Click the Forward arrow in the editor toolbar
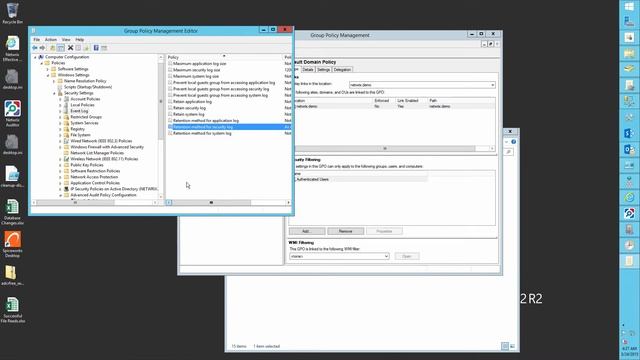This screenshot has height=360, width=640. click(42, 48)
